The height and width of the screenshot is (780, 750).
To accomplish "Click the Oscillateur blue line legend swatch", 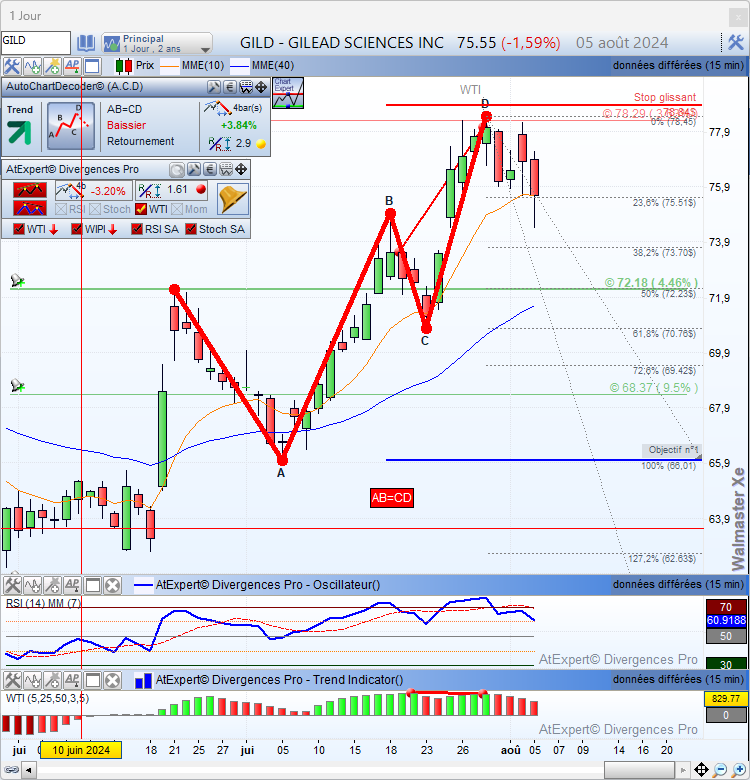I will (144, 585).
